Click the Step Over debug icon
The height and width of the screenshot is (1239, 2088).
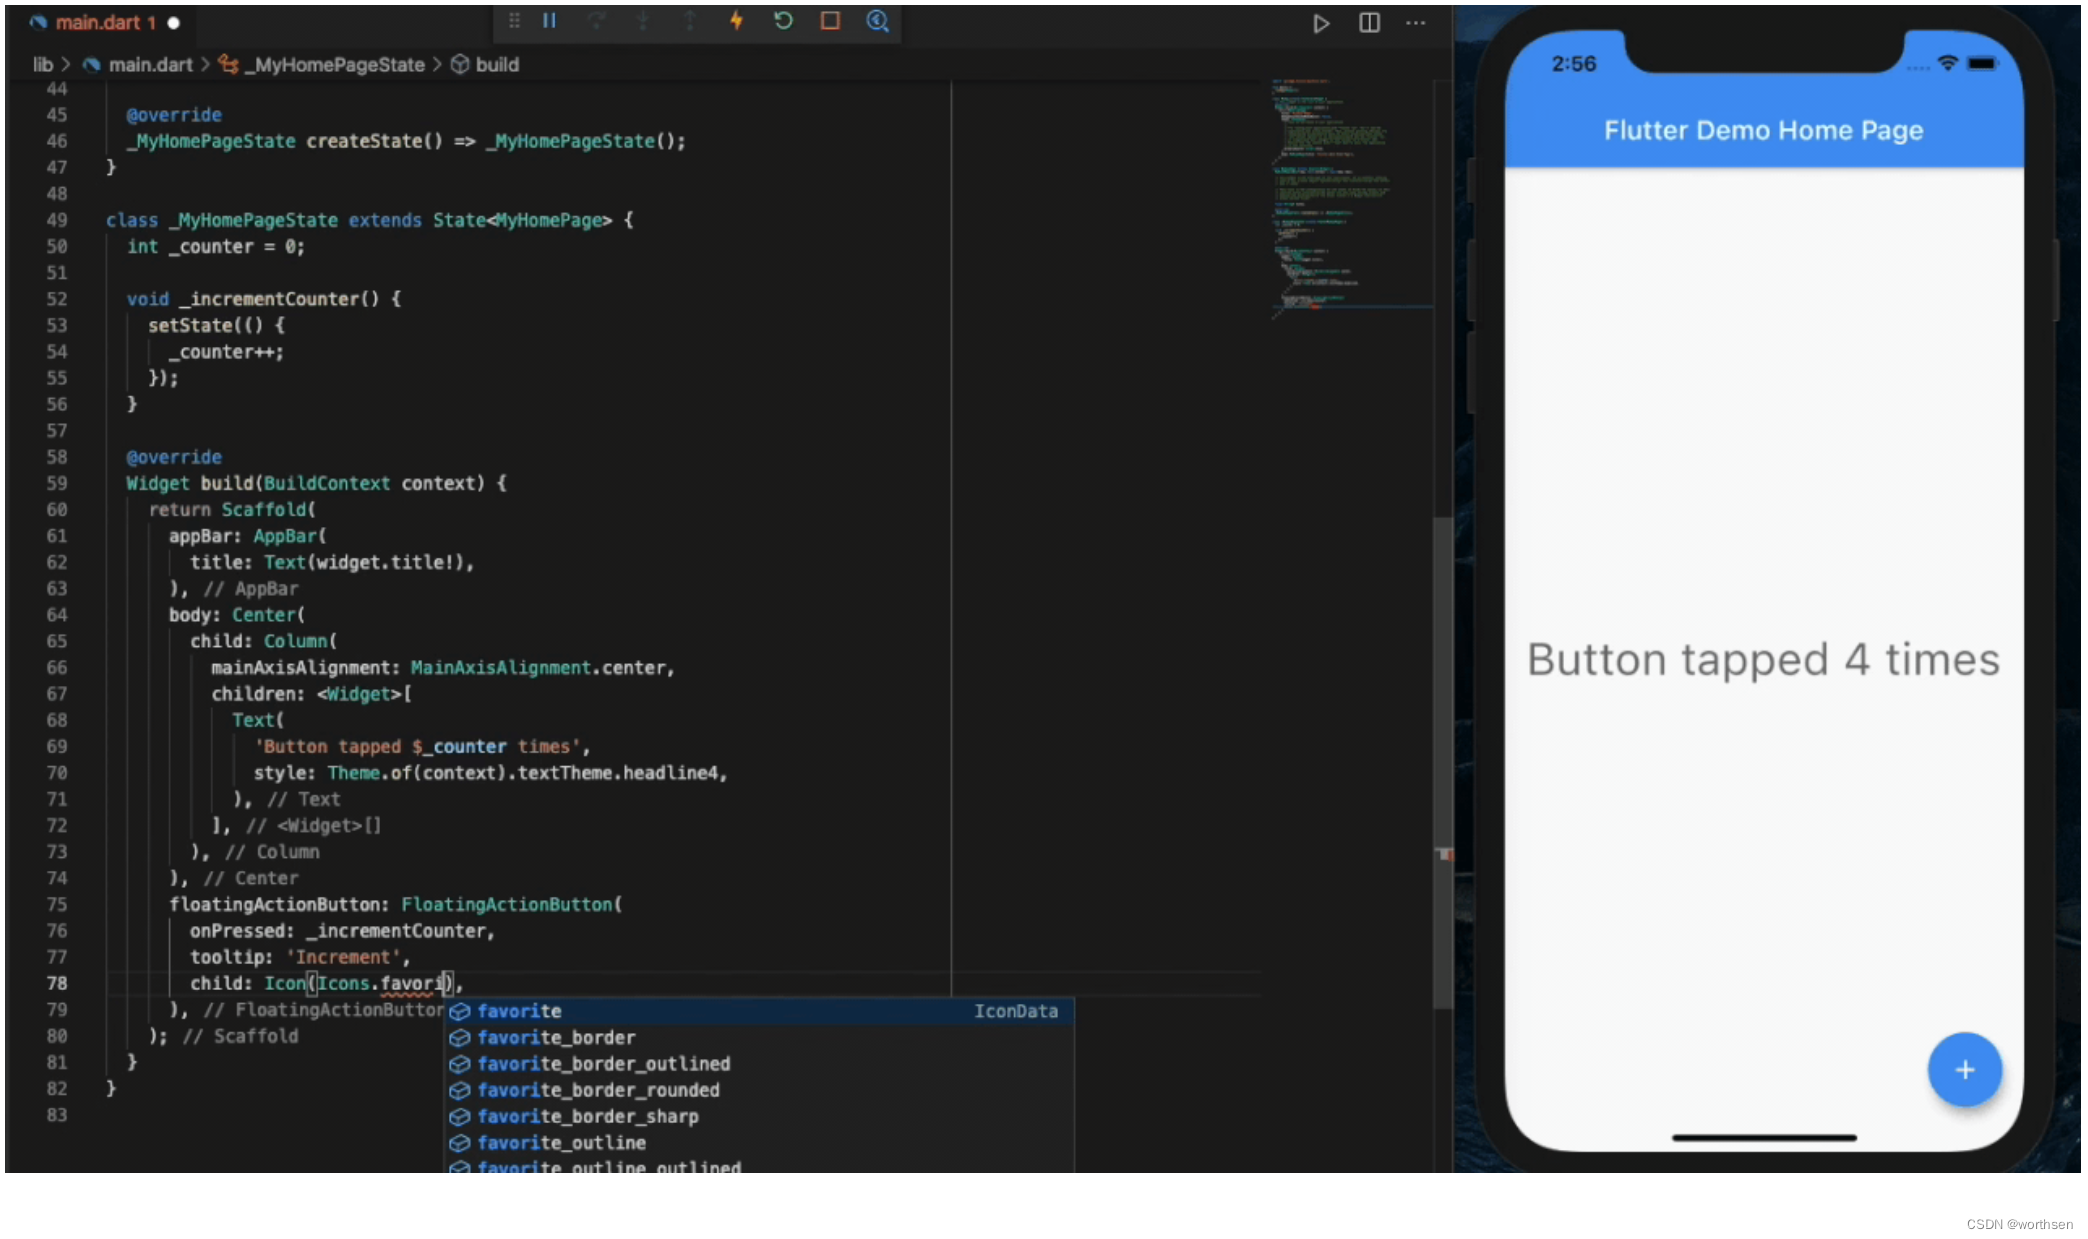[x=596, y=21]
